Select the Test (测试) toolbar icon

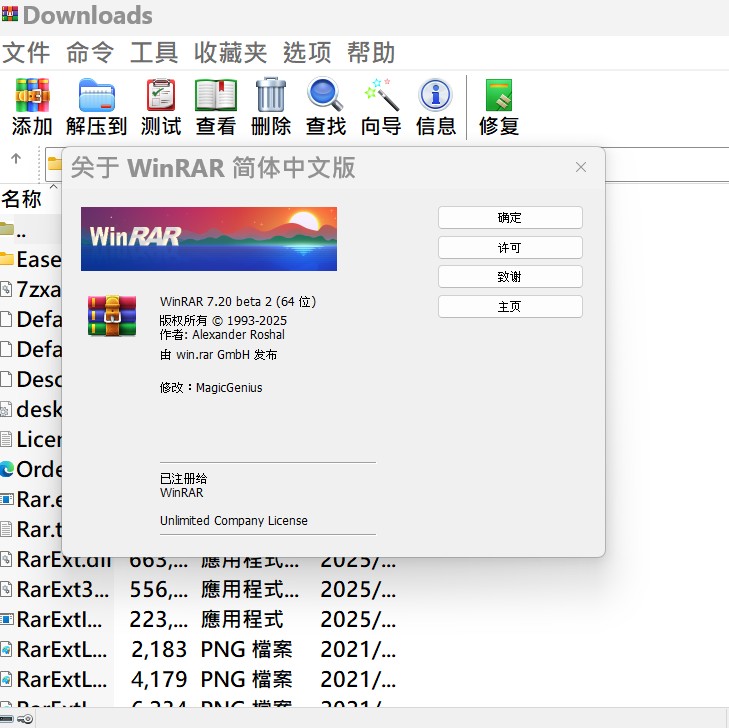161,96
